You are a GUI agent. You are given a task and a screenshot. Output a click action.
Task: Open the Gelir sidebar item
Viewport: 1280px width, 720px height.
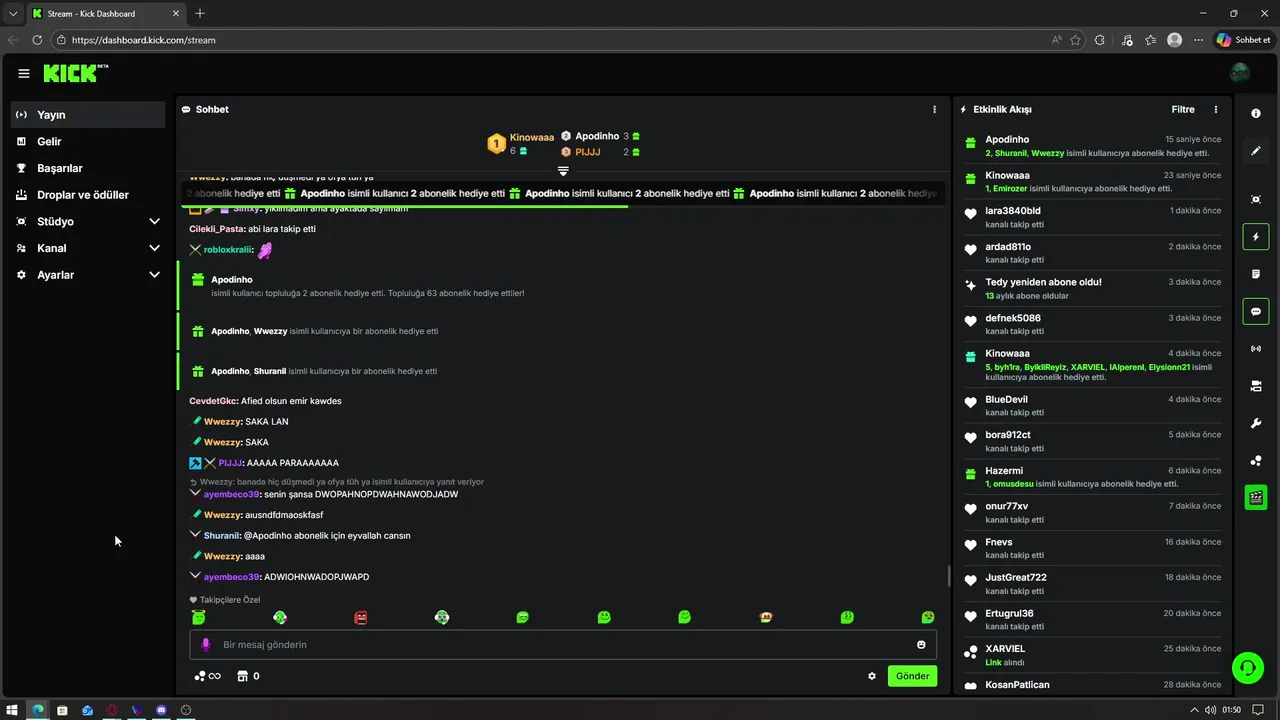[x=88, y=141]
